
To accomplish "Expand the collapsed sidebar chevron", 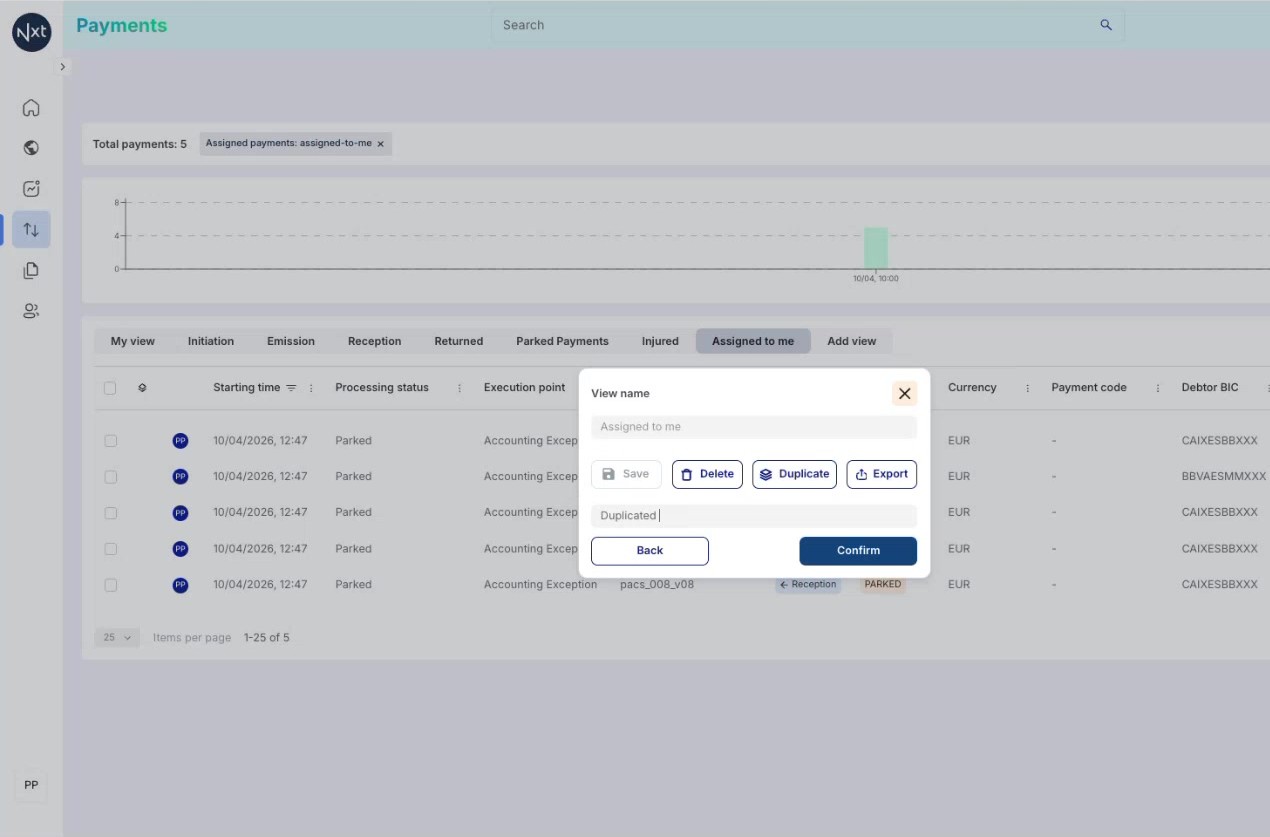I will coord(63,67).
